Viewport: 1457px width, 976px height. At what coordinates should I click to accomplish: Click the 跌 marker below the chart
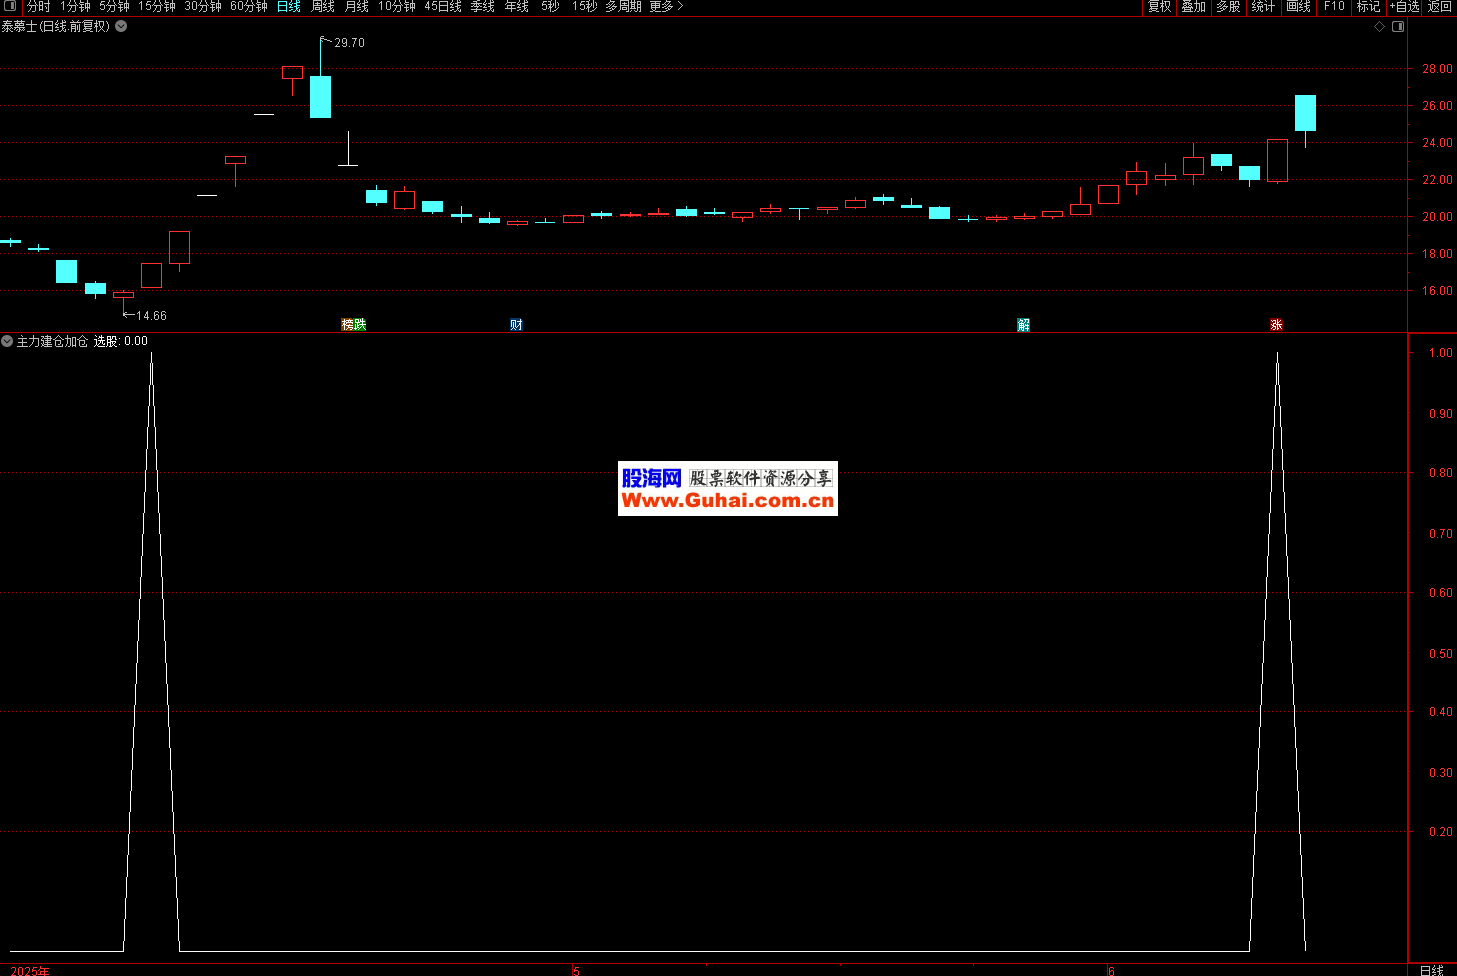(360, 325)
